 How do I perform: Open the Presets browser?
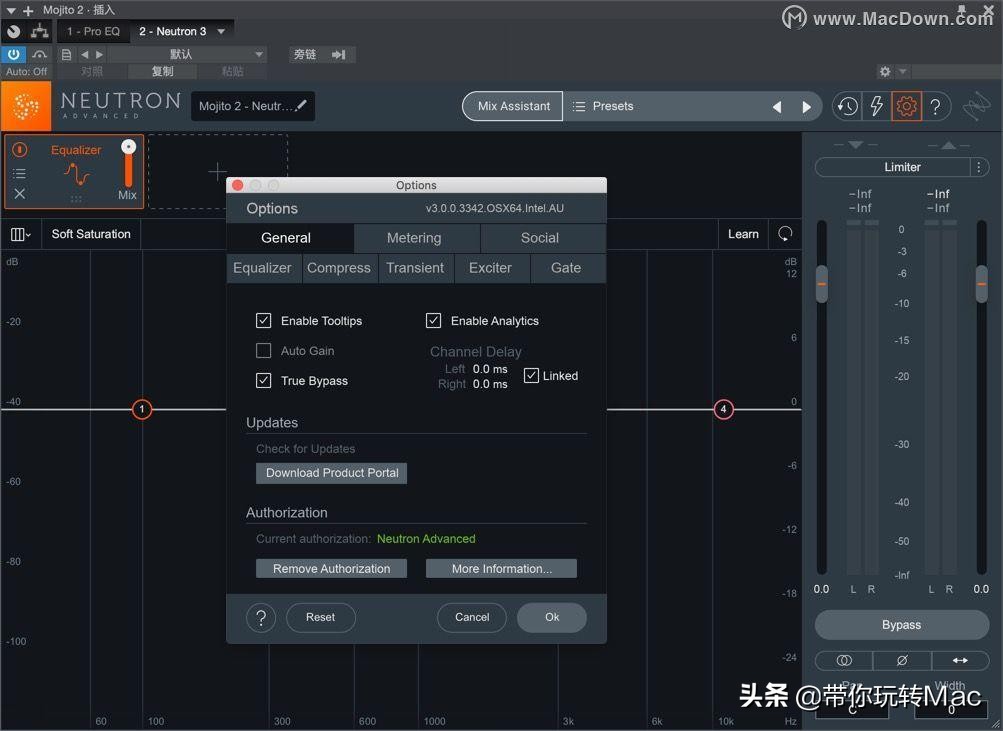tap(602, 105)
